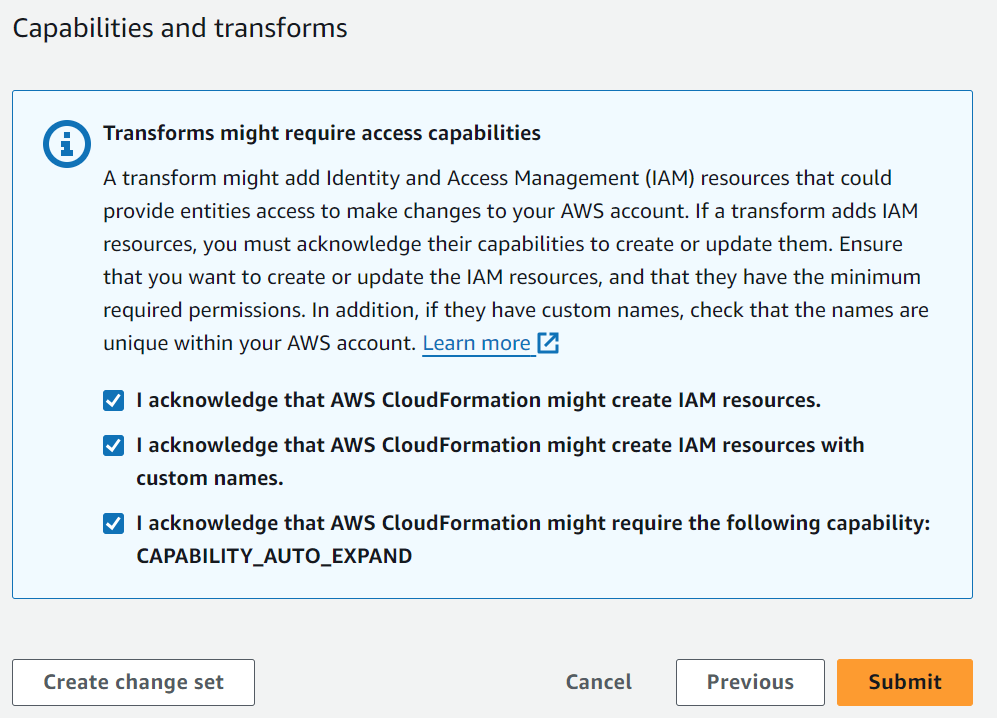Click the Create change set button
Image resolution: width=997 pixels, height=718 pixels.
coord(133,683)
